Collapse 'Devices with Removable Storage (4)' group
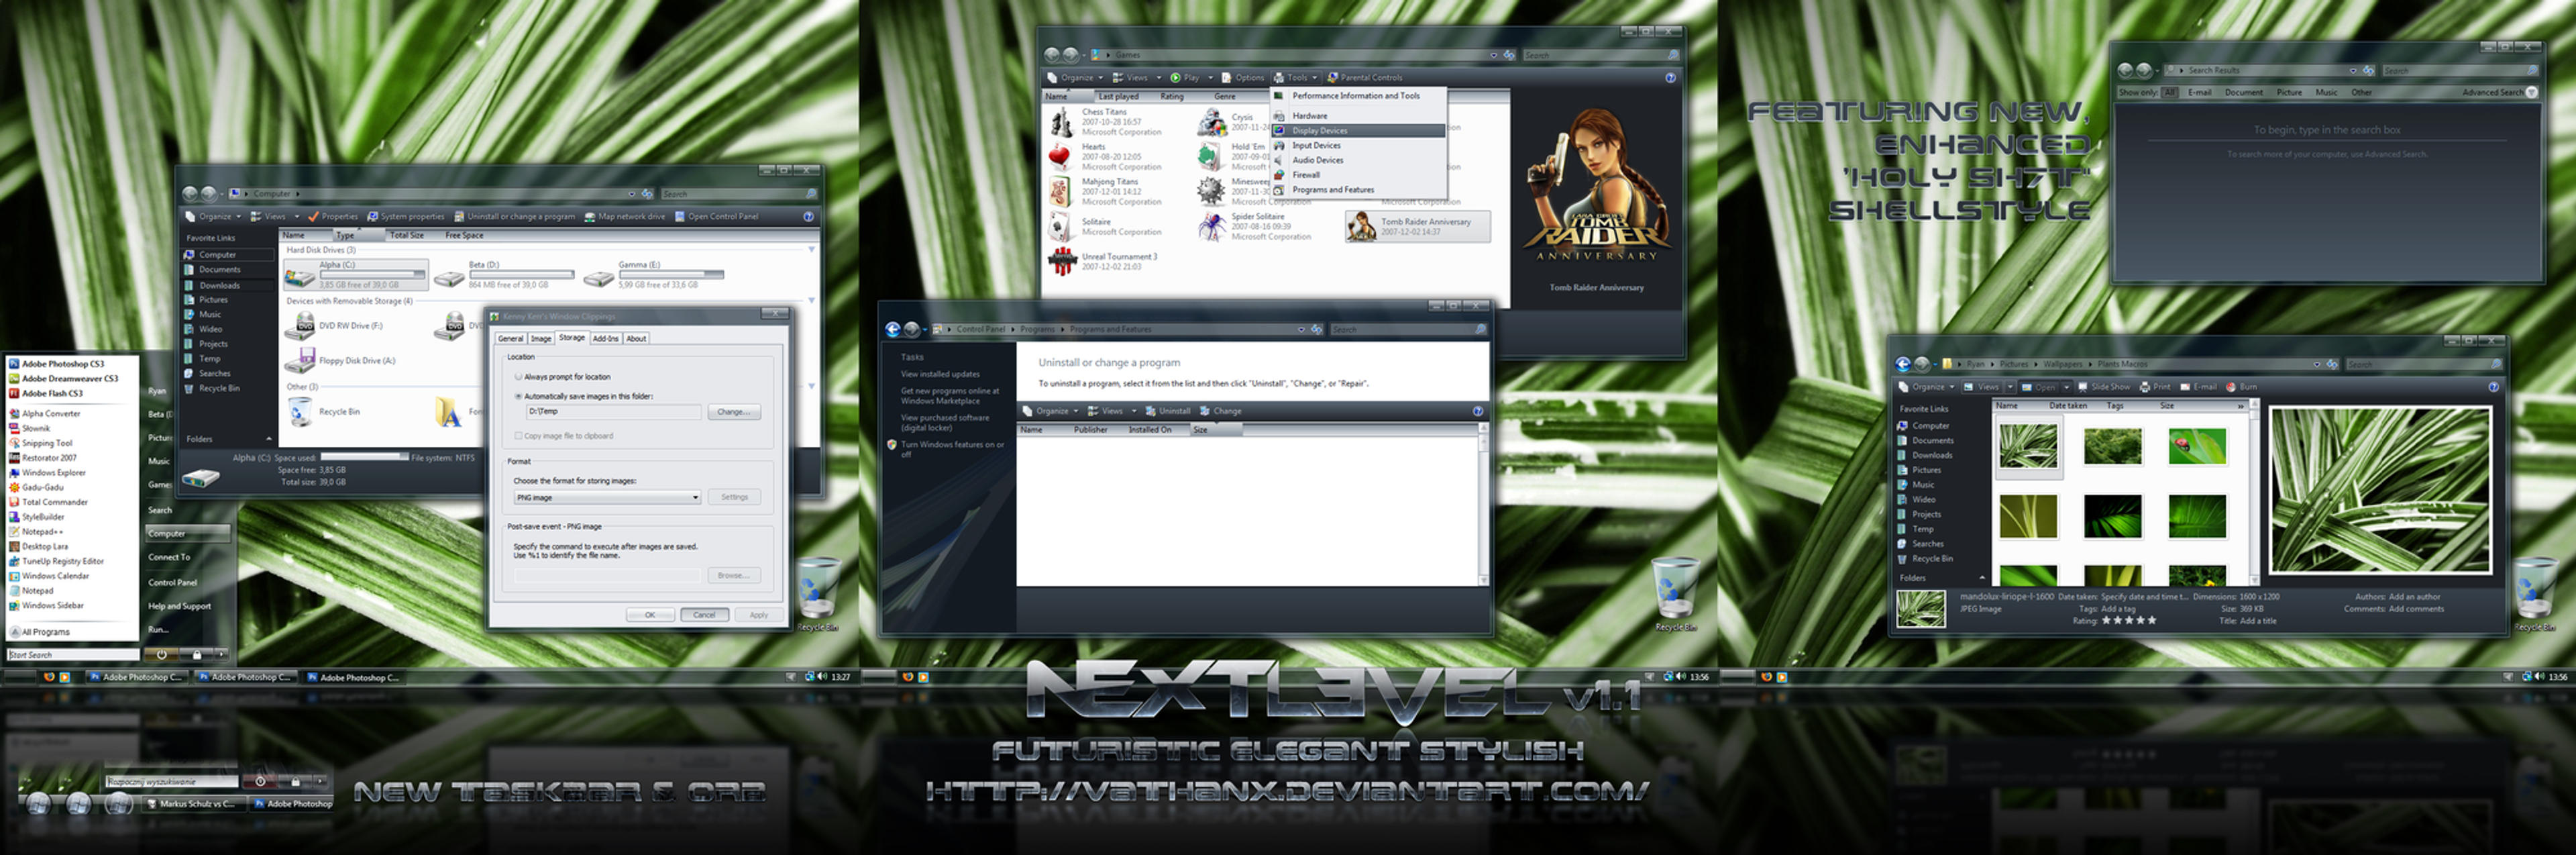 click(x=811, y=301)
